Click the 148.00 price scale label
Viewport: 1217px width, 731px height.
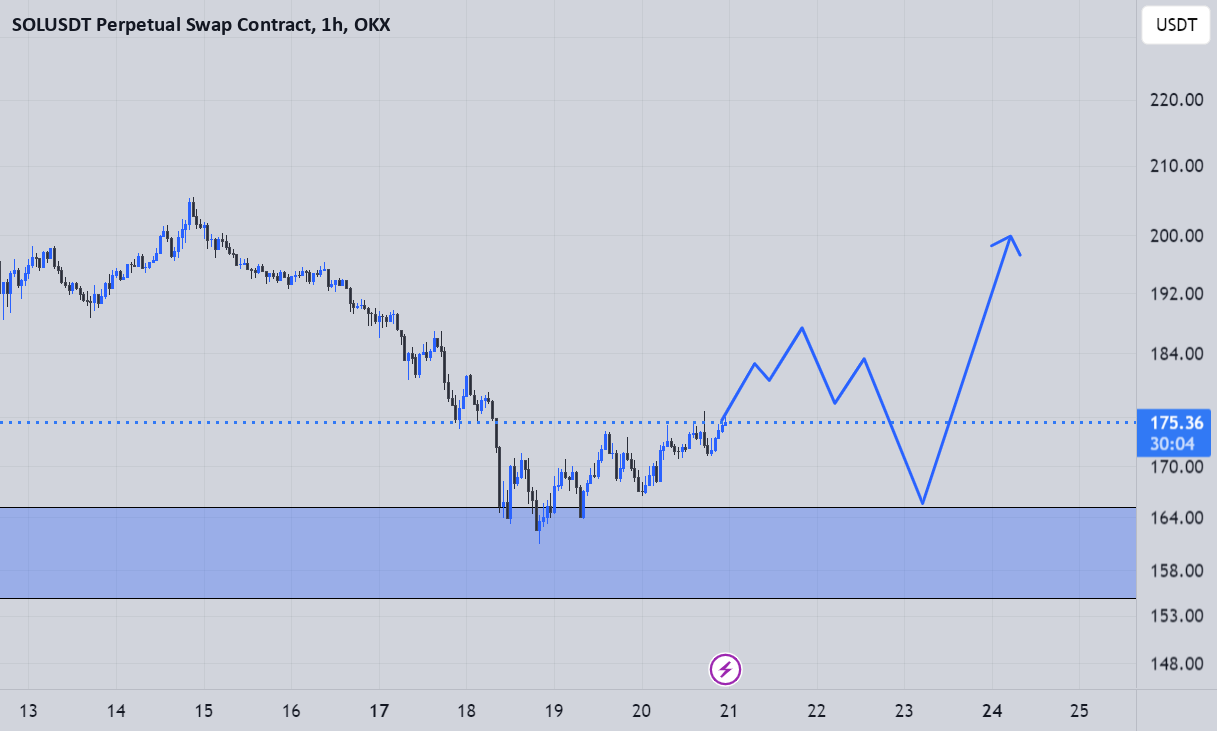1174,663
